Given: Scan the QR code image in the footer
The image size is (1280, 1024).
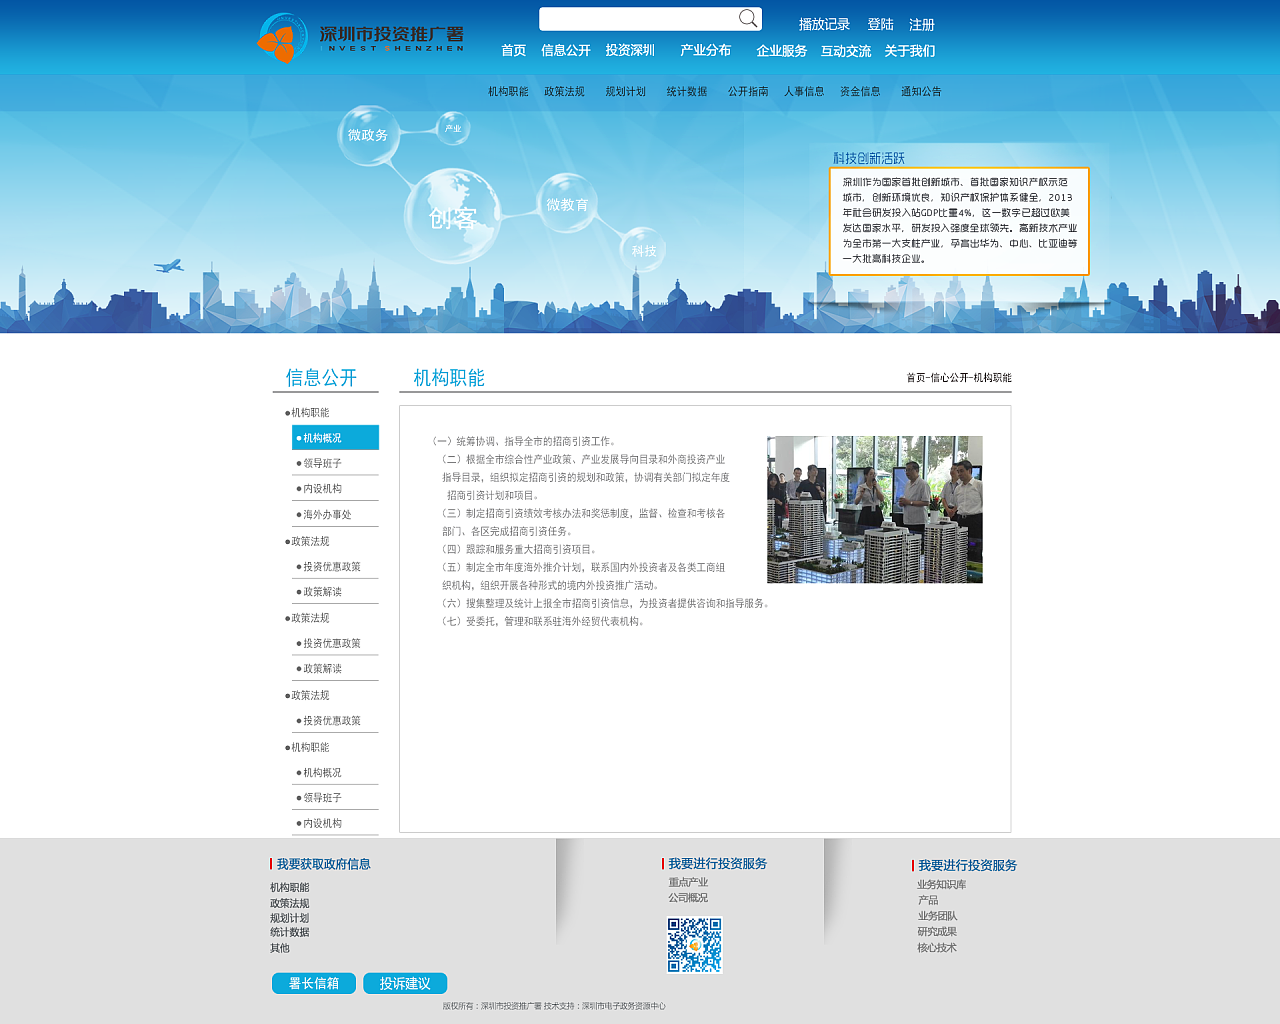Looking at the screenshot, I should (694, 944).
